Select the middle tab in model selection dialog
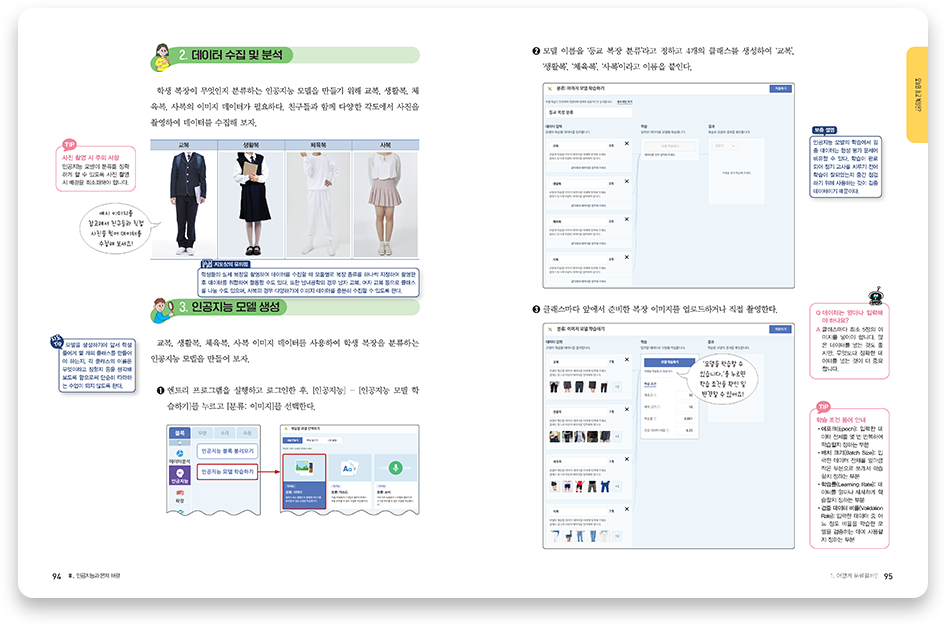 [312, 440]
